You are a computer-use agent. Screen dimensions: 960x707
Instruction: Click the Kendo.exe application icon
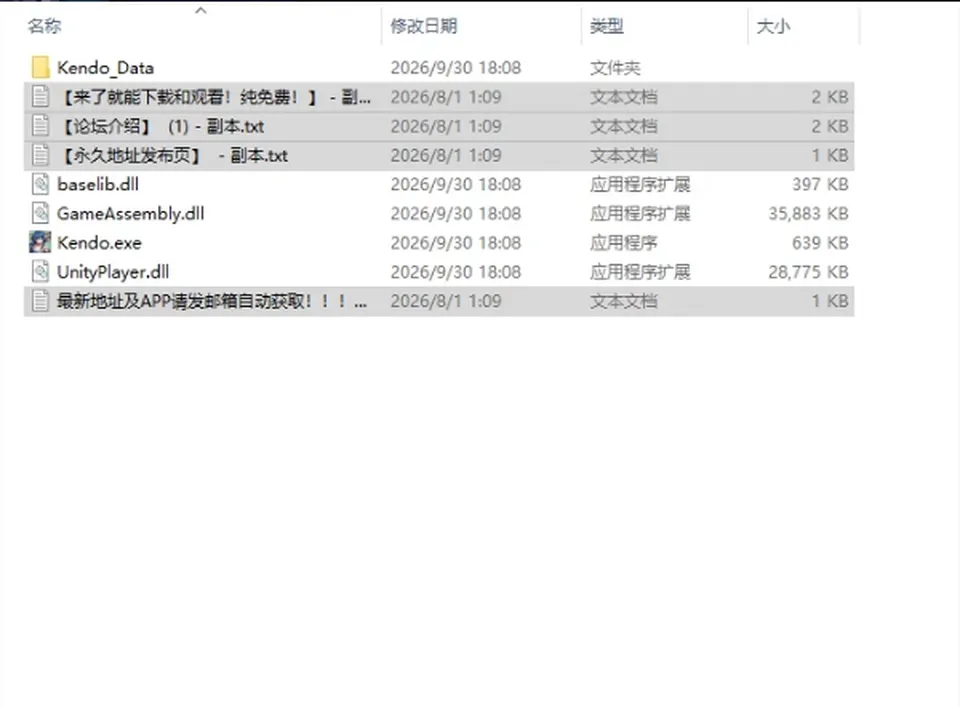pos(40,242)
